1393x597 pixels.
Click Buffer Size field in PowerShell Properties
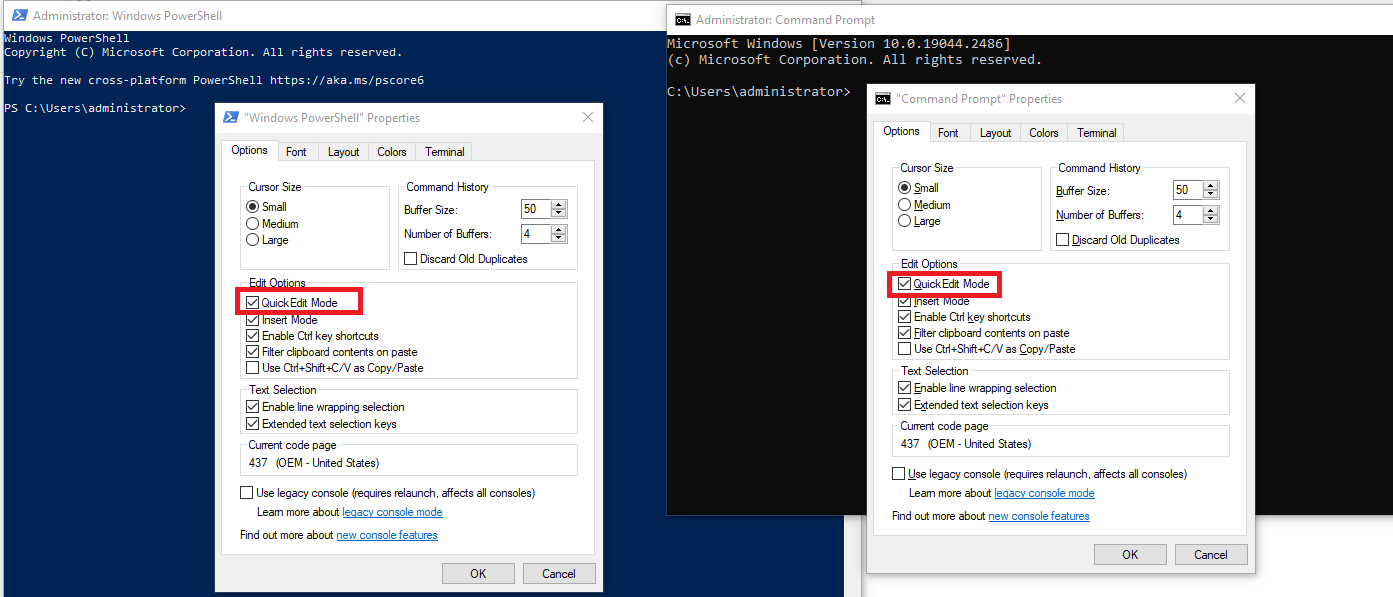(x=535, y=209)
